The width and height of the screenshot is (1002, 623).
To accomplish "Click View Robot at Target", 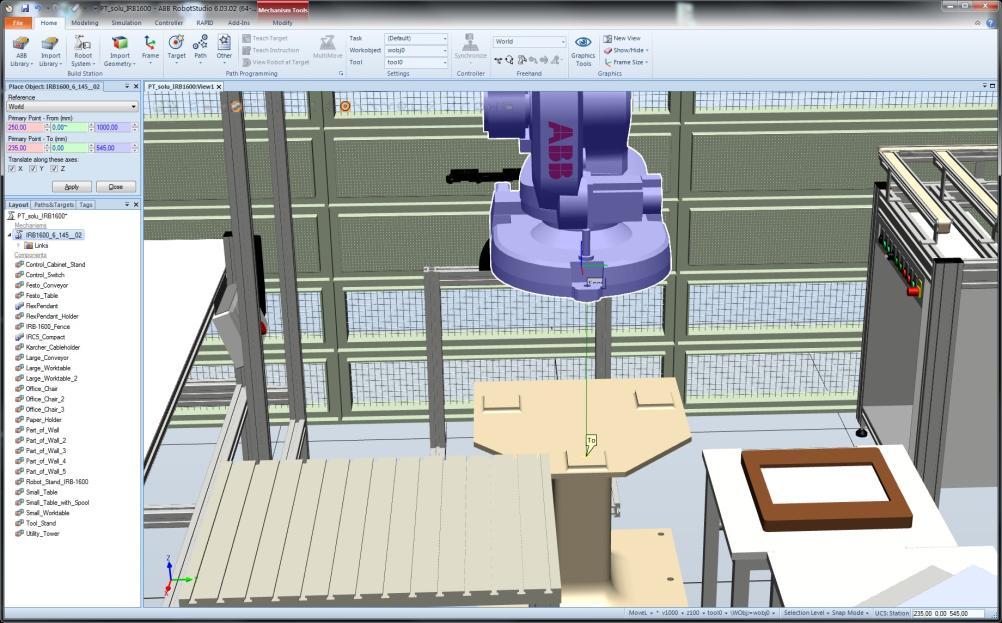I will [x=275, y=62].
